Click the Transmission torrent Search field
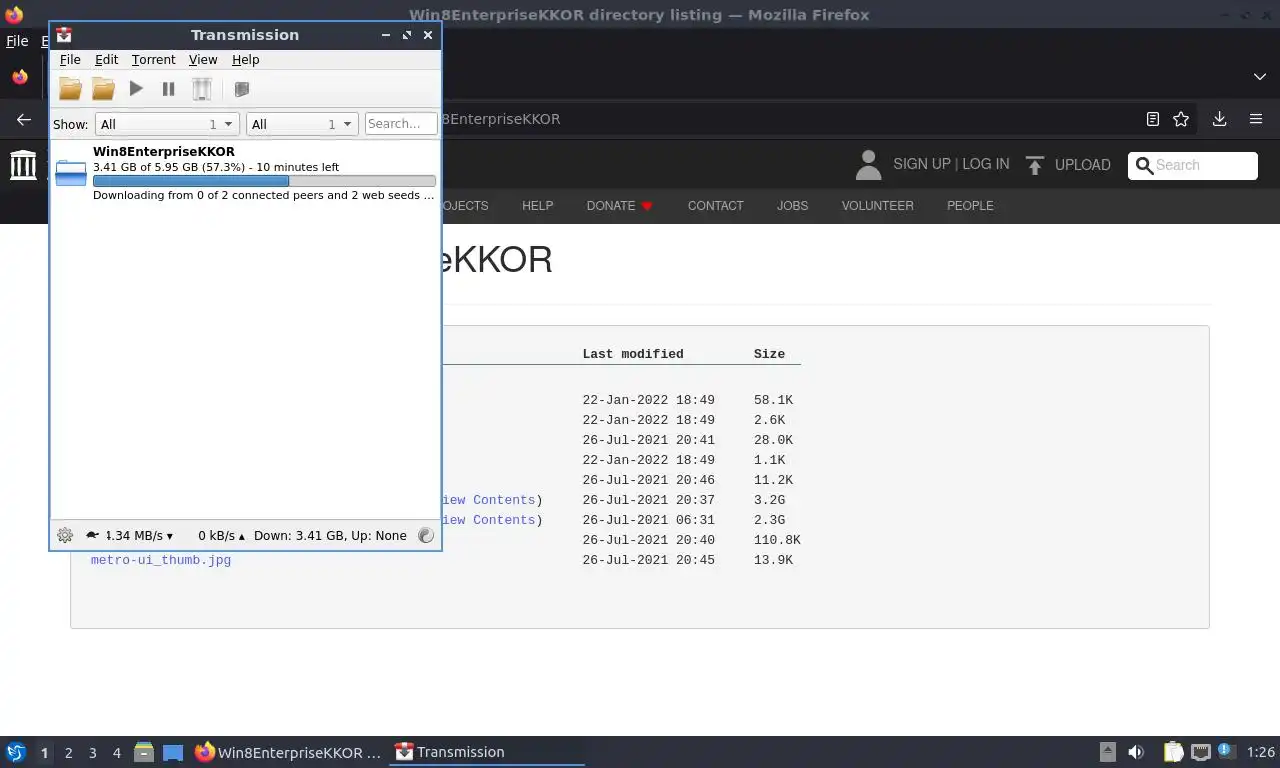Screen dimensions: 1280x768 pos(401,124)
